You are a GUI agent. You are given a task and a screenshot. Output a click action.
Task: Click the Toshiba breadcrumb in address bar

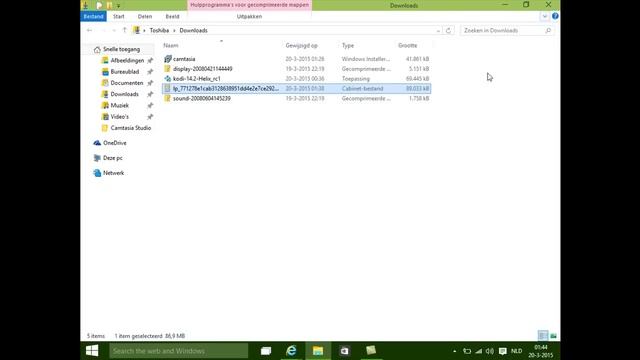pos(159,30)
